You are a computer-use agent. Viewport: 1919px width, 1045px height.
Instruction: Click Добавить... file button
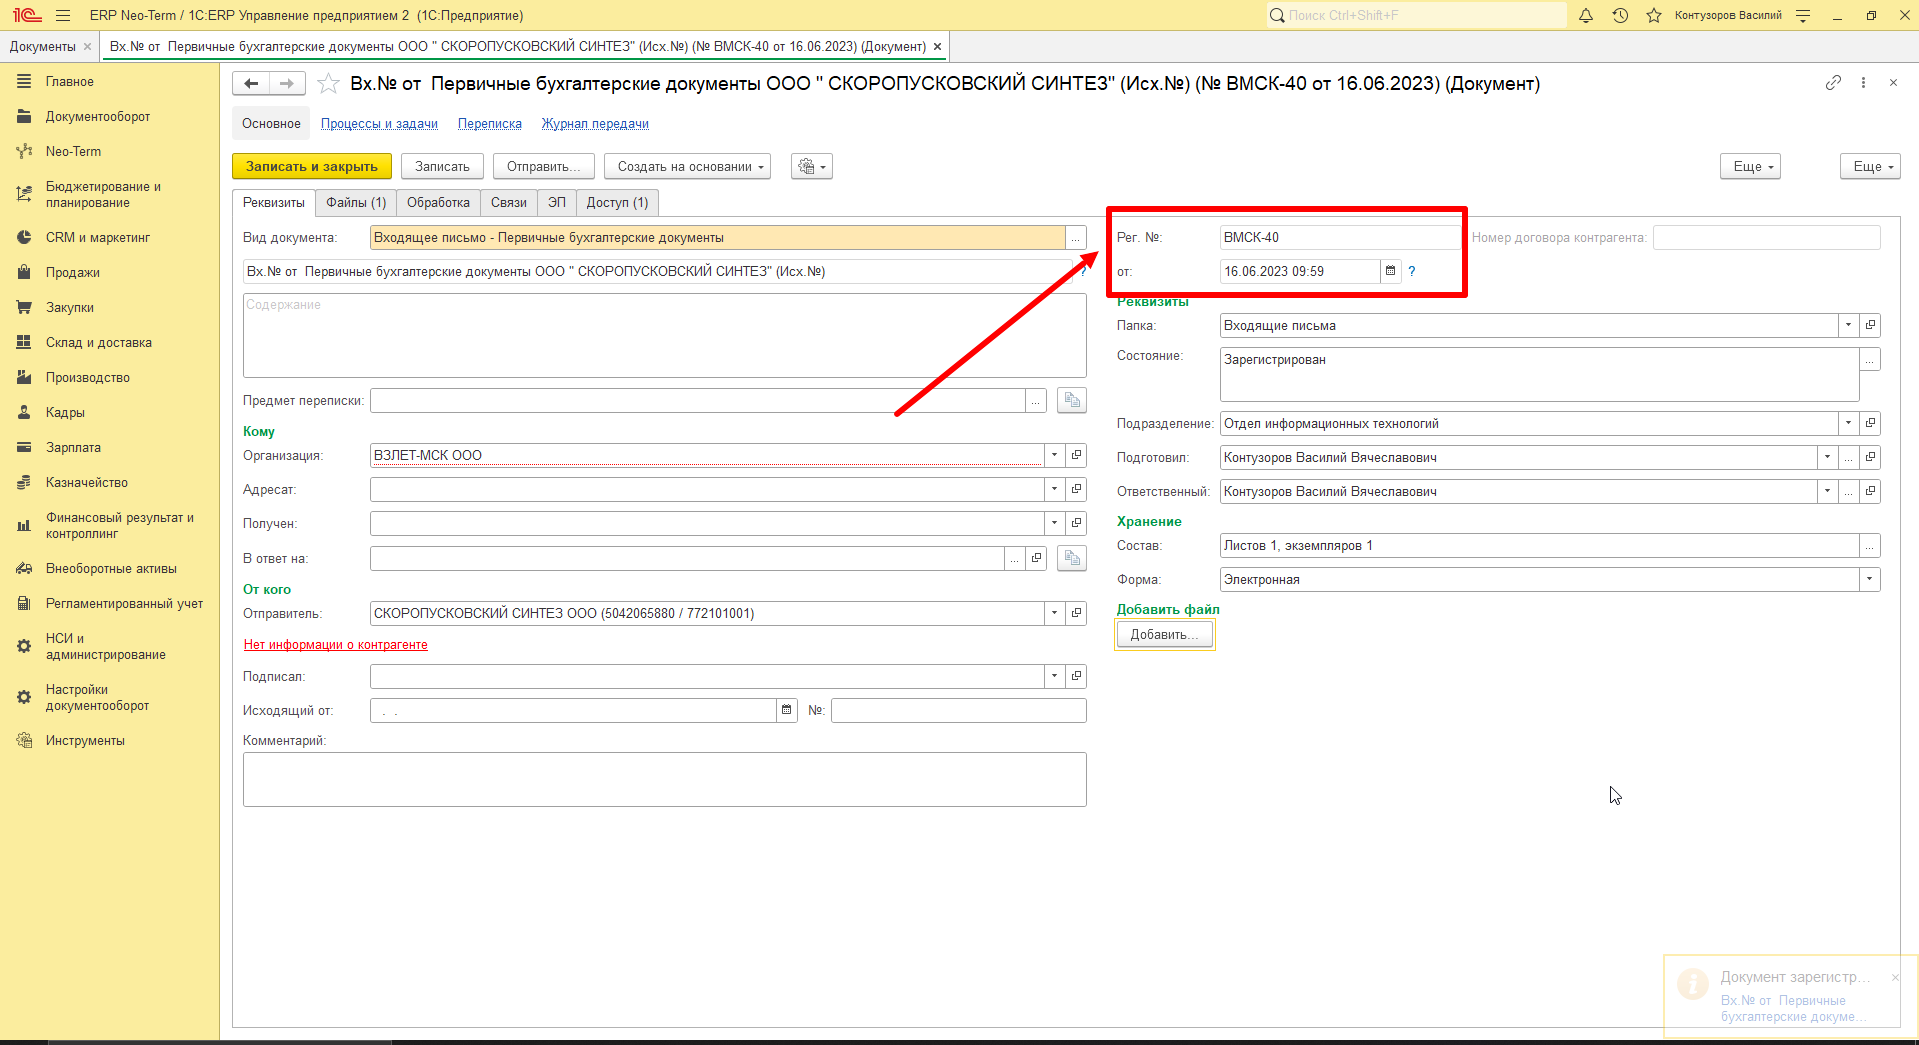[x=1164, y=635]
